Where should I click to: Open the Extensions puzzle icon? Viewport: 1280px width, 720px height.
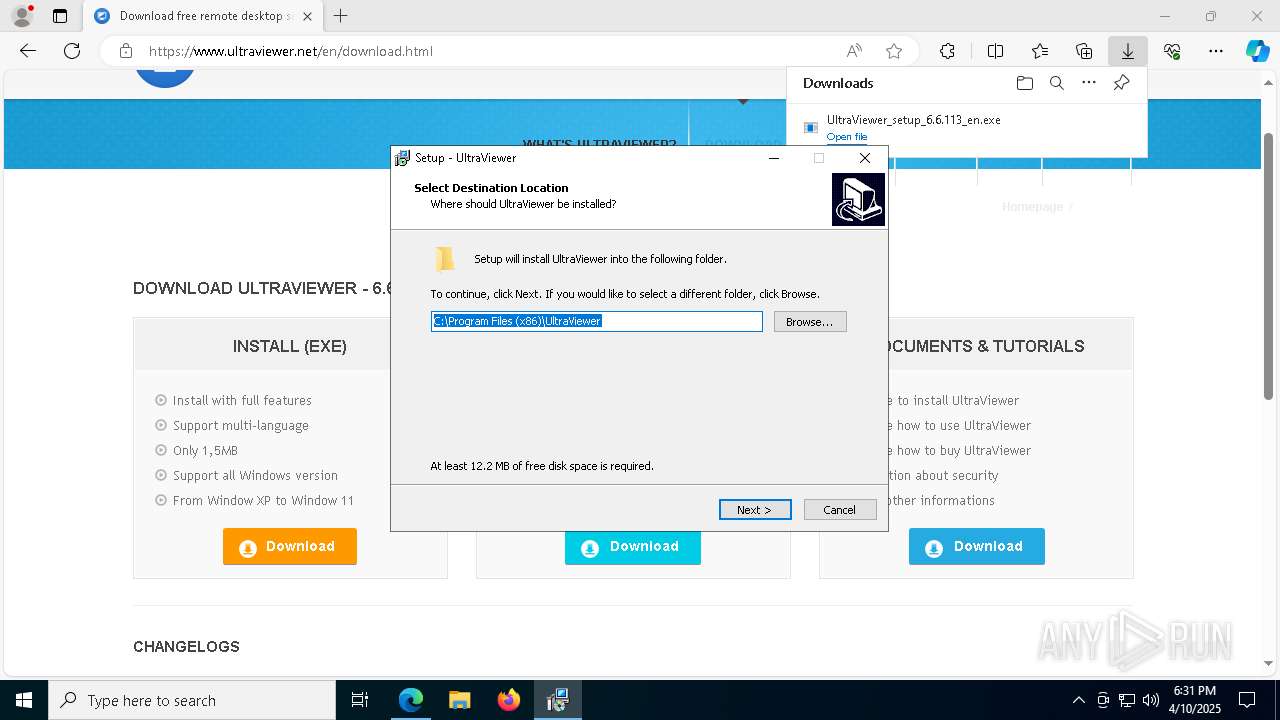[947, 51]
